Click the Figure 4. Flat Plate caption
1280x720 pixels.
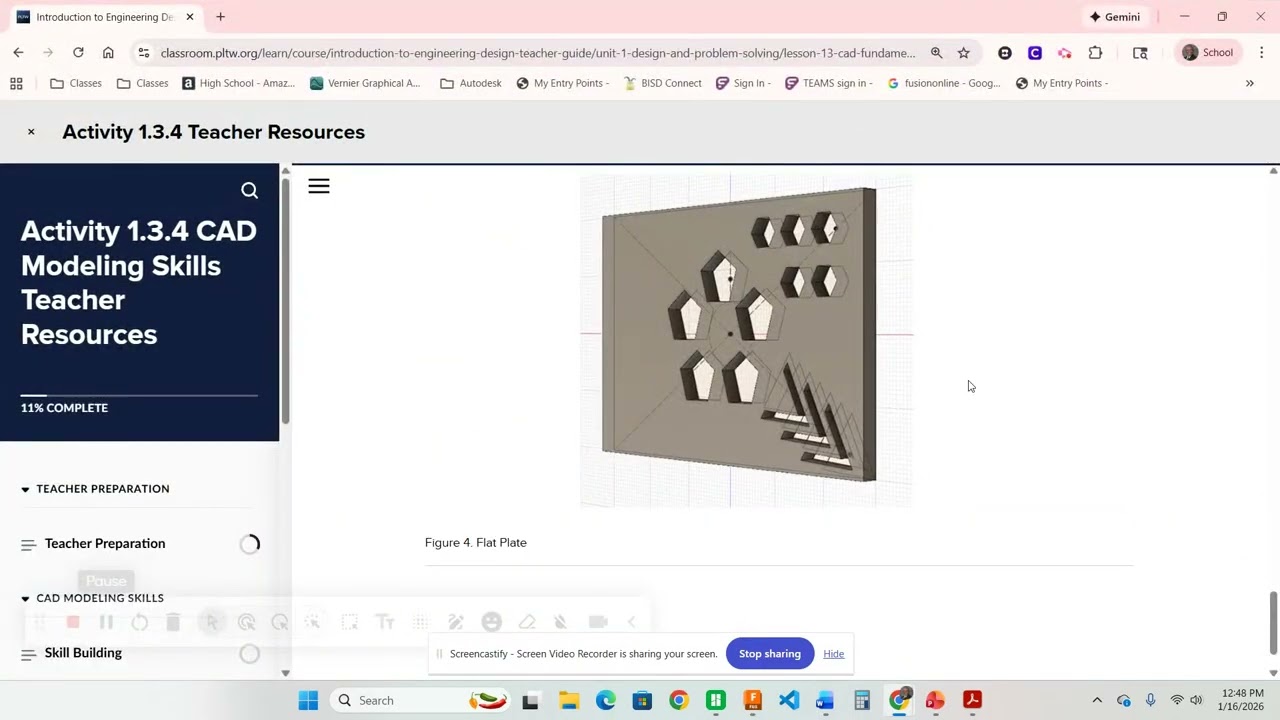[x=476, y=543]
